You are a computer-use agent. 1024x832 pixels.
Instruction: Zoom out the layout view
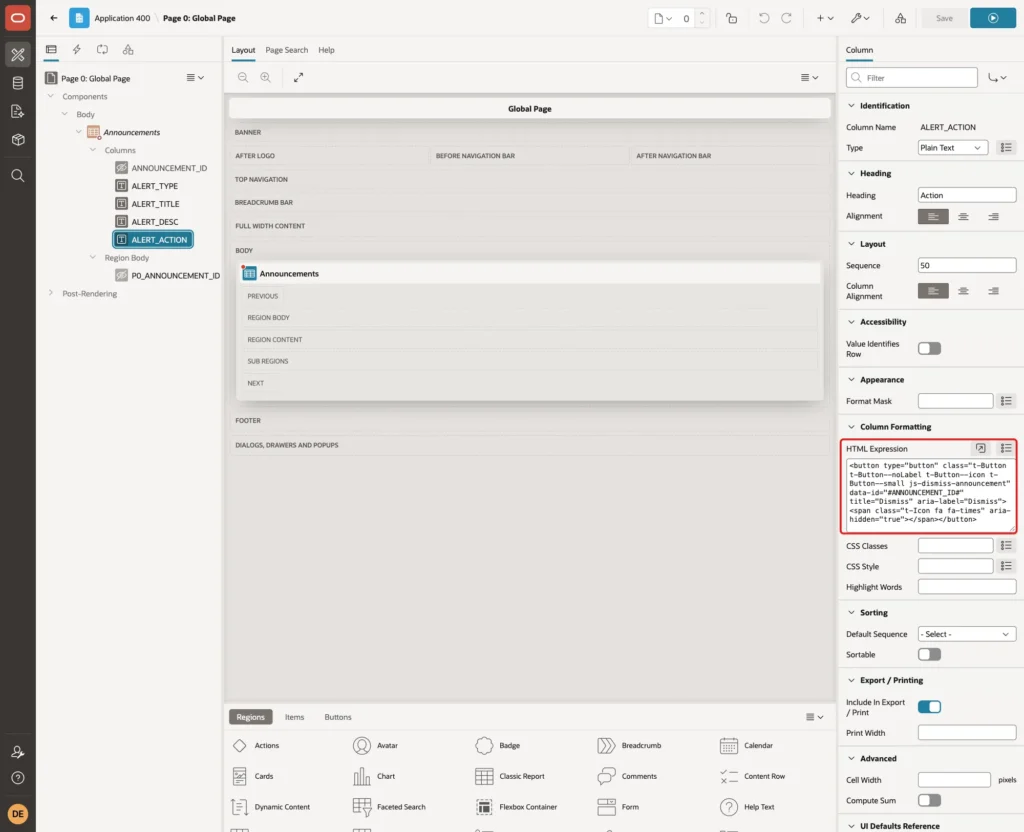(x=243, y=78)
